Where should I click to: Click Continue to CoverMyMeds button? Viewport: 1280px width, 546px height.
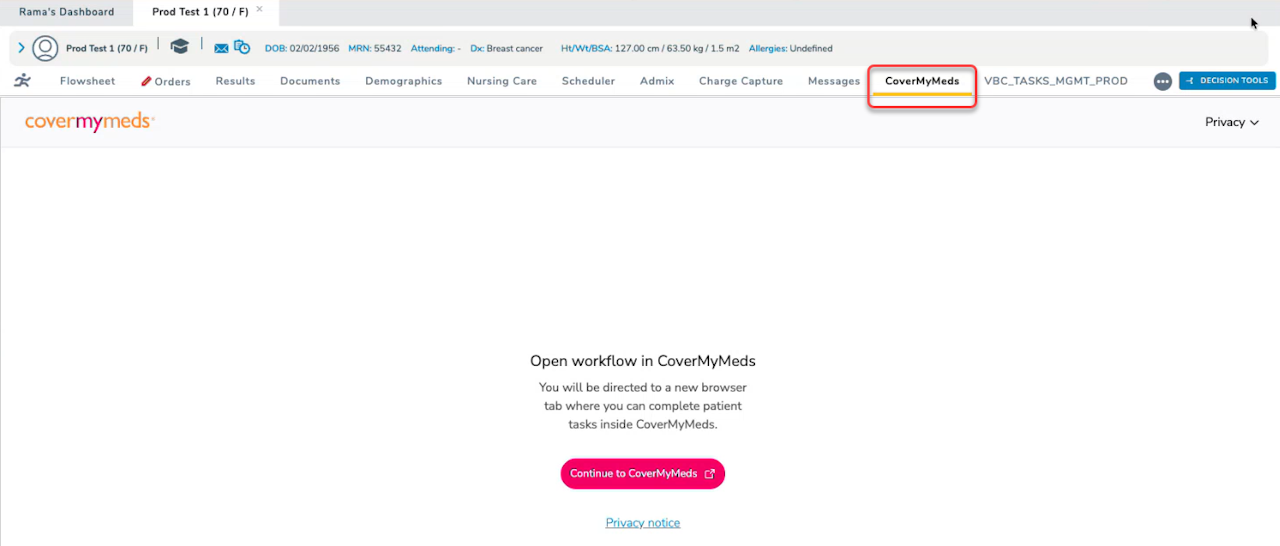[x=642, y=474]
